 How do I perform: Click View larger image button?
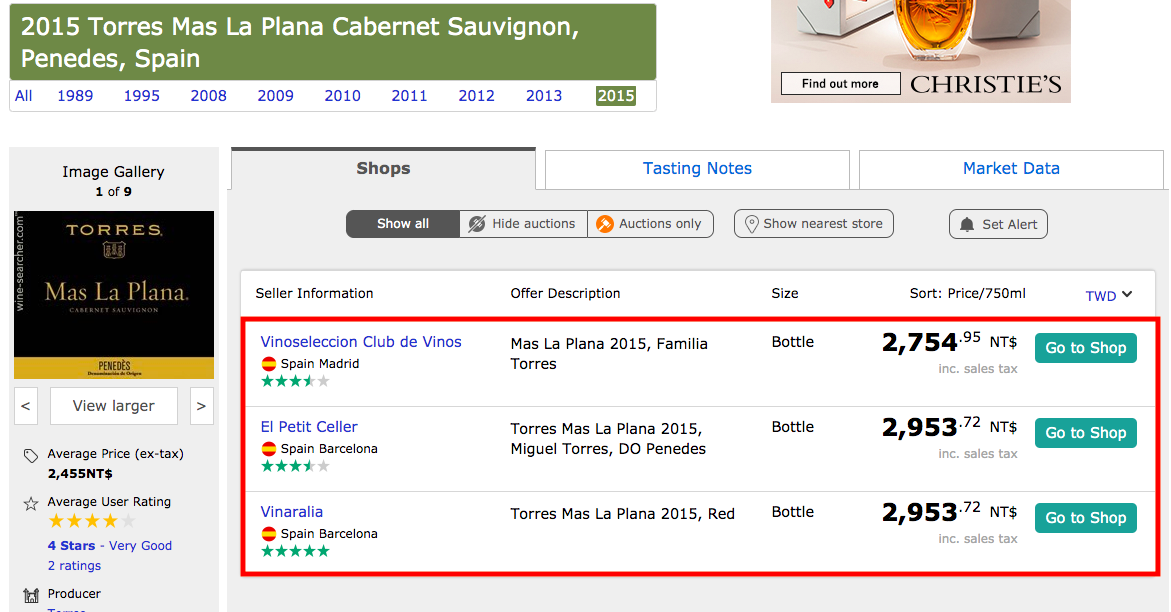click(x=114, y=406)
